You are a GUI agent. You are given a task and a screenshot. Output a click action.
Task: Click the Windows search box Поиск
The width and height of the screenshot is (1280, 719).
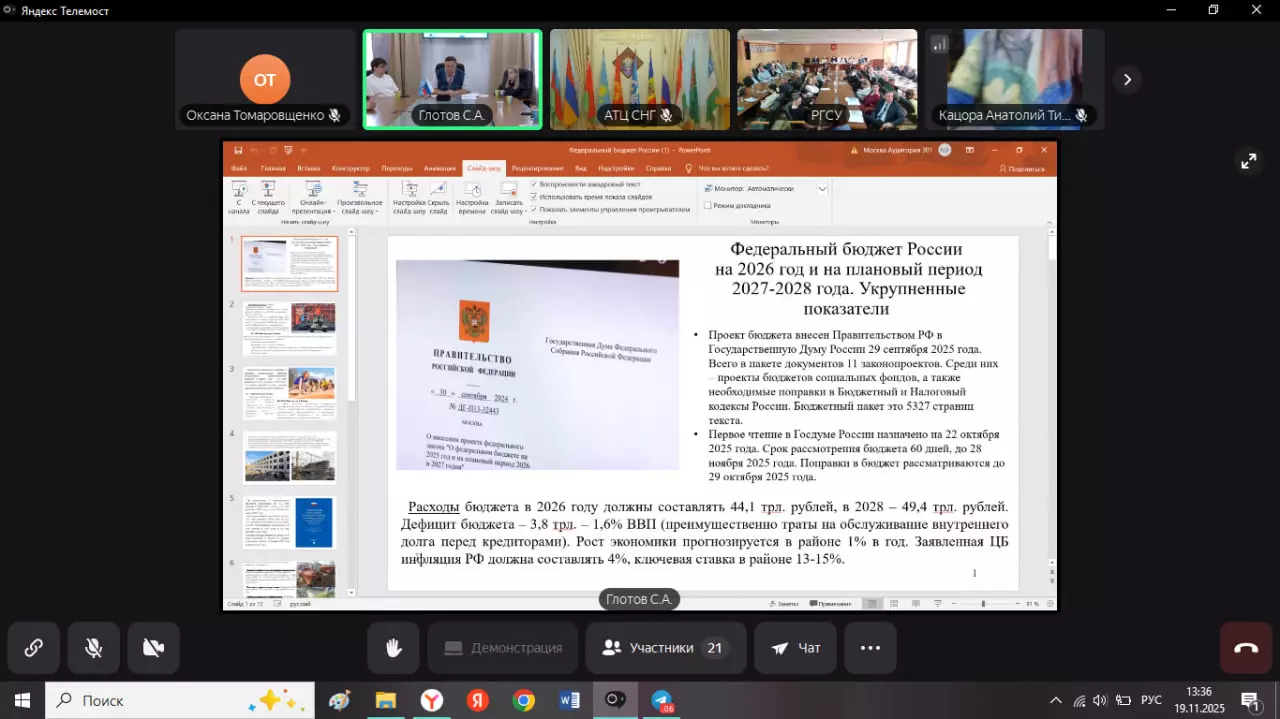coord(180,700)
